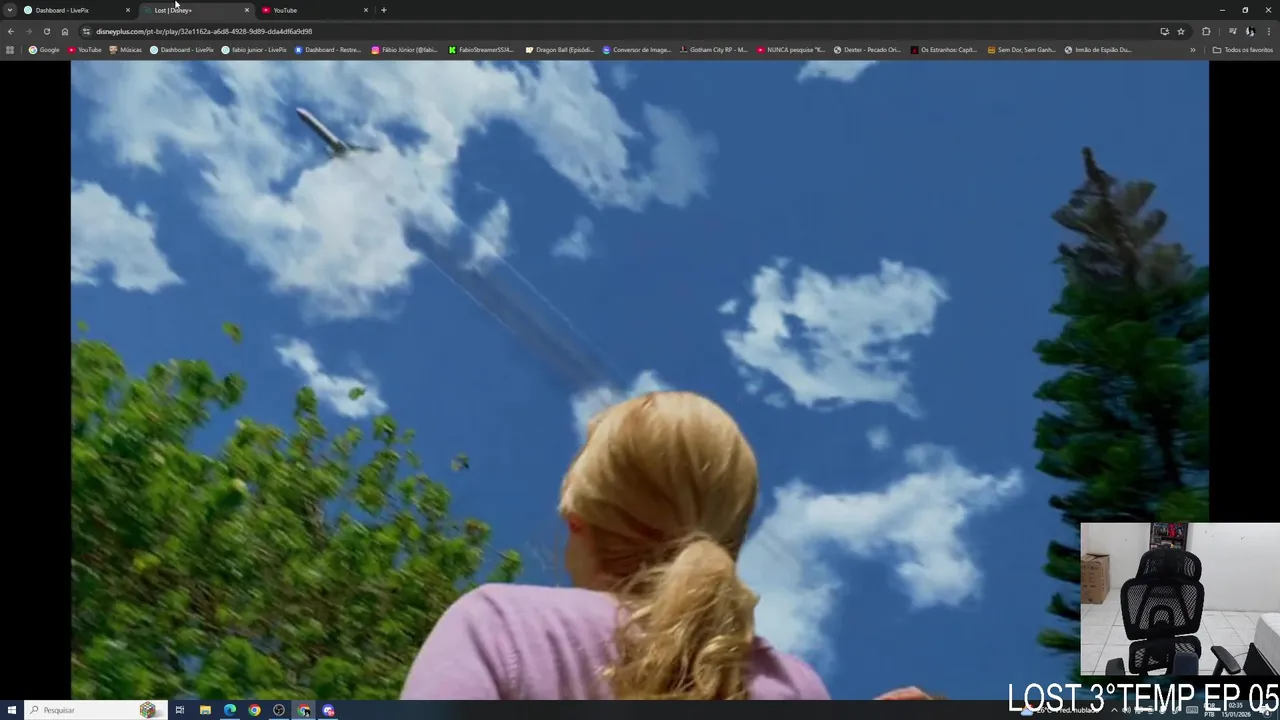This screenshot has height=720, width=1280.
Task: Open the browser profile avatar
Action: (1250, 31)
